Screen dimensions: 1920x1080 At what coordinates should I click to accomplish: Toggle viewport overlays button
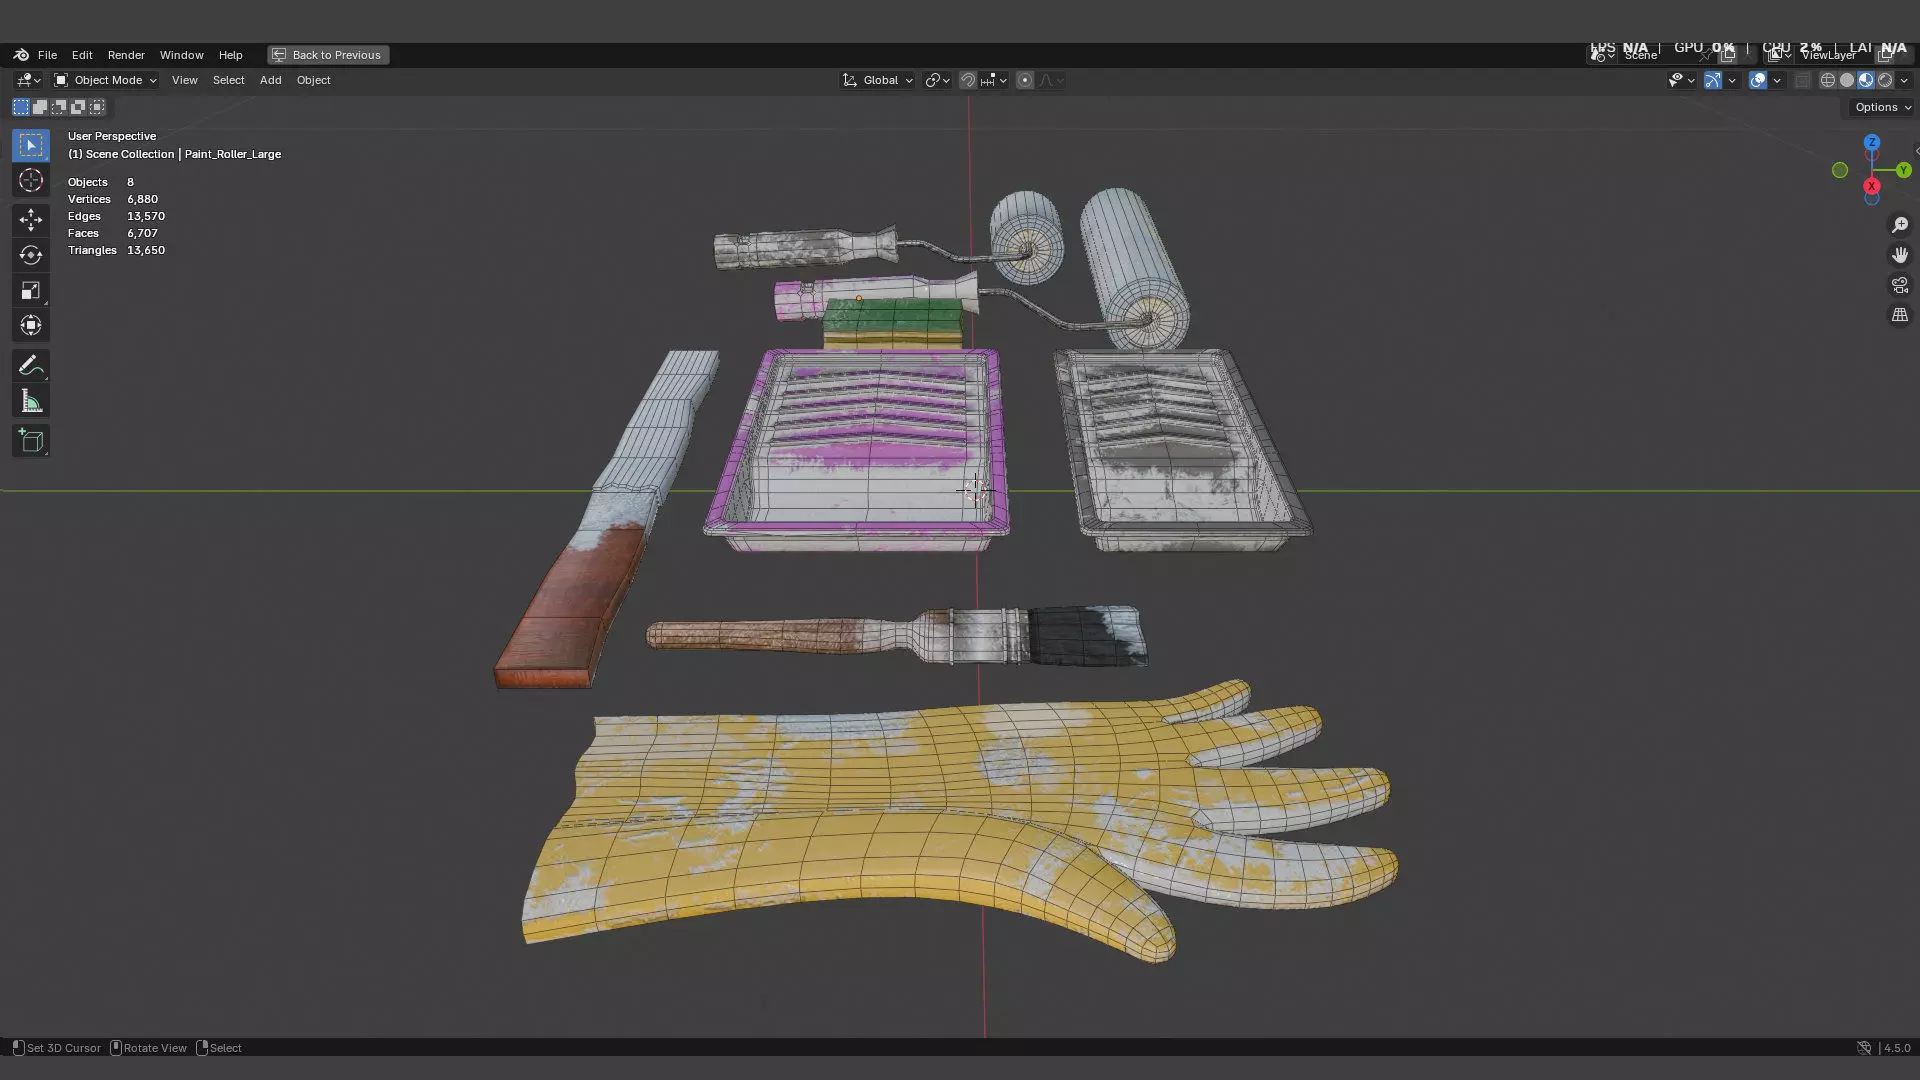tap(1757, 80)
